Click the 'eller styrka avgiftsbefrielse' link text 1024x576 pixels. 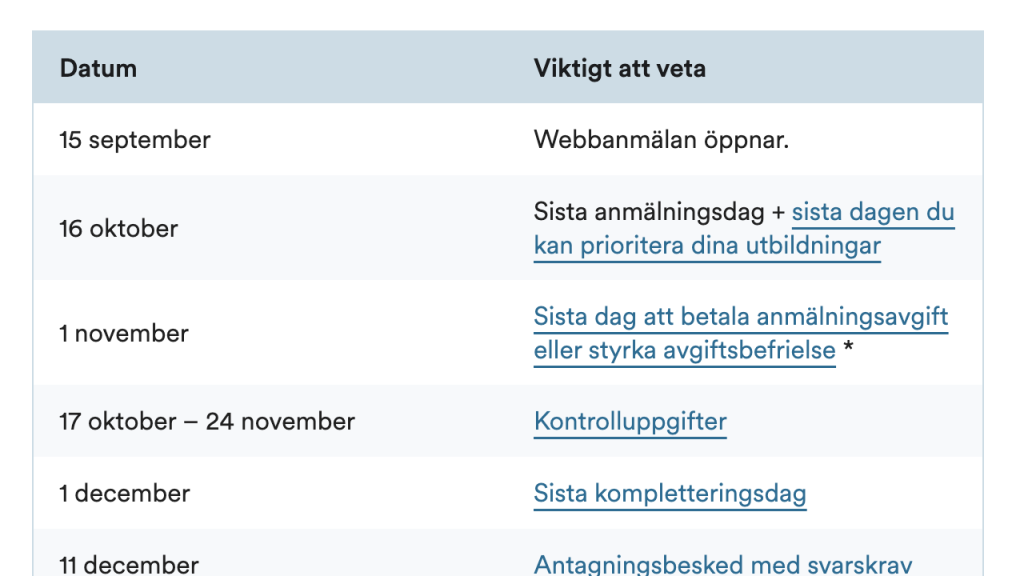pyautogui.click(x=684, y=351)
